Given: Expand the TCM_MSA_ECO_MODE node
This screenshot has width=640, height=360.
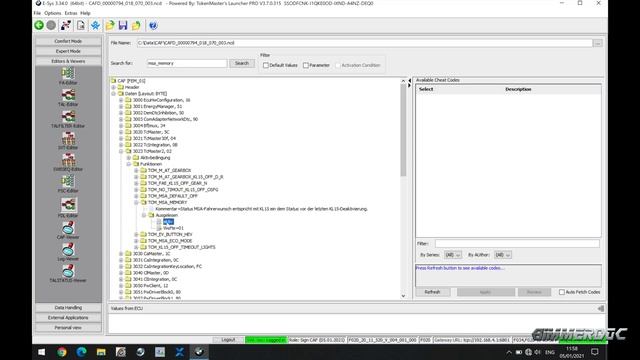Looking at the screenshot, I should pos(136,241).
